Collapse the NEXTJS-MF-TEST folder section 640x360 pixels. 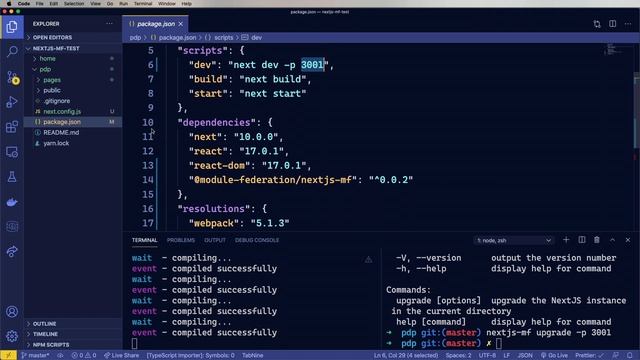point(73,48)
